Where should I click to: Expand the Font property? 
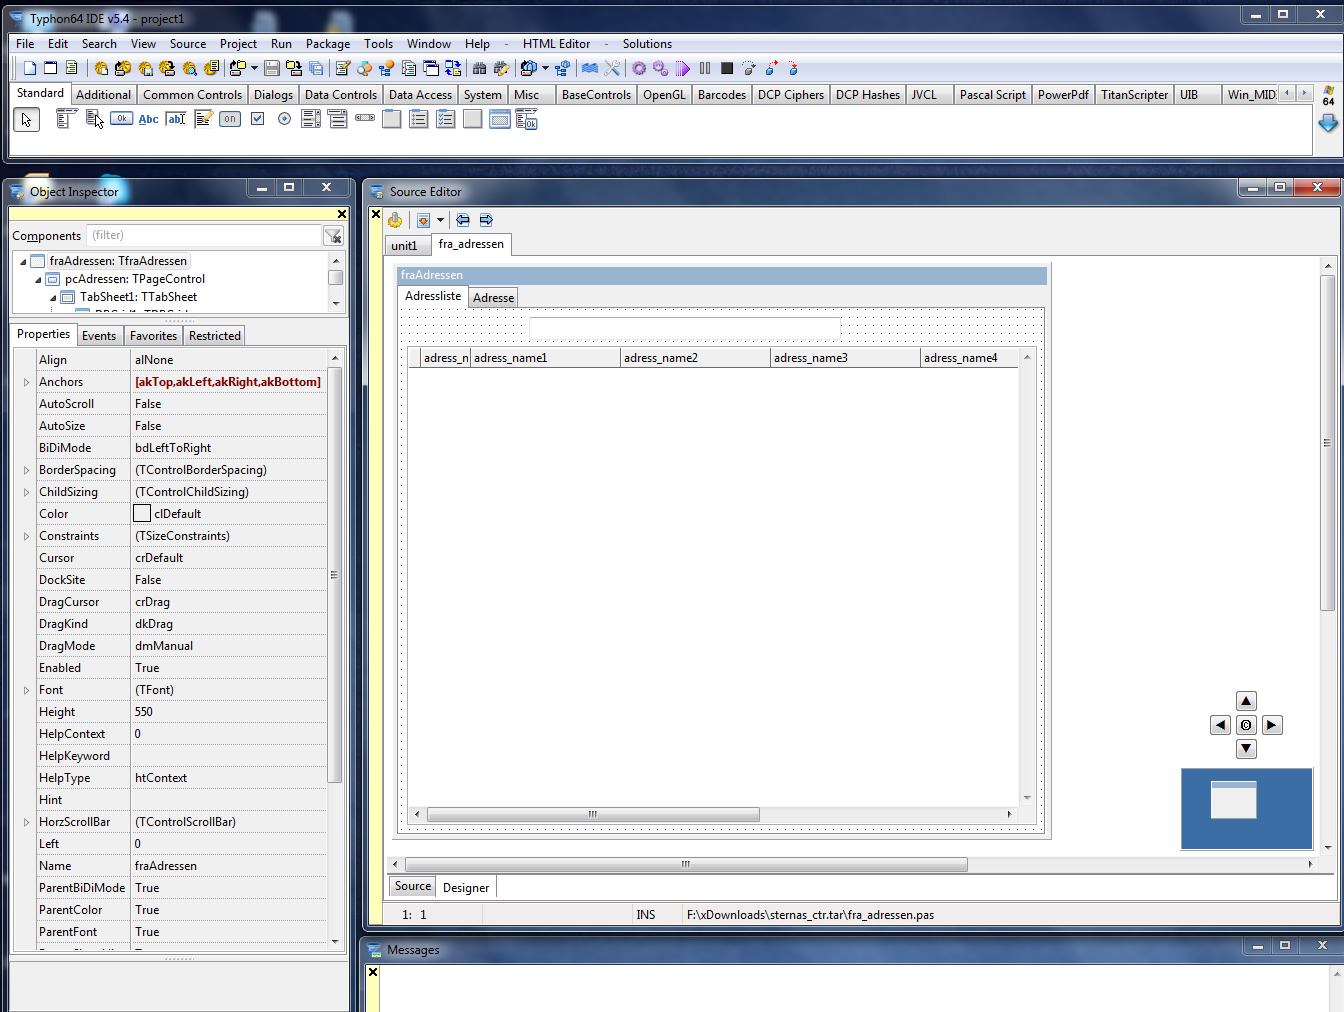[26, 690]
